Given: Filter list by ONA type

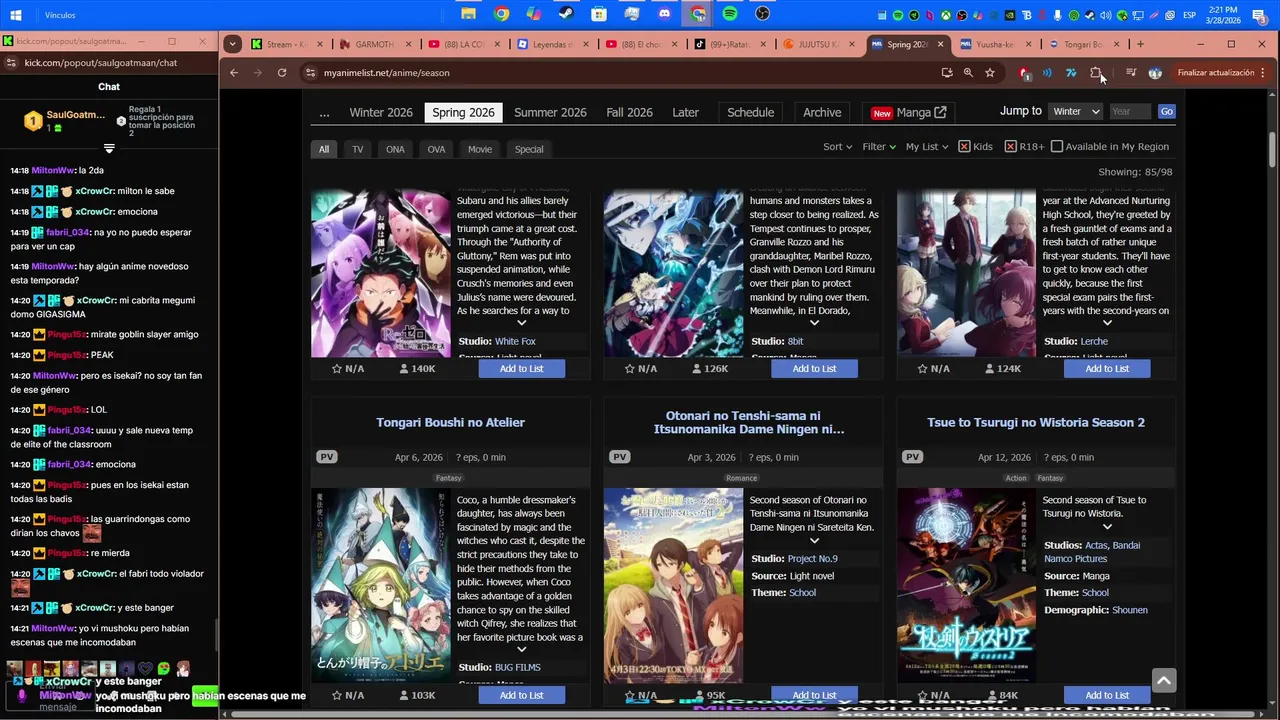Looking at the screenshot, I should [x=395, y=149].
